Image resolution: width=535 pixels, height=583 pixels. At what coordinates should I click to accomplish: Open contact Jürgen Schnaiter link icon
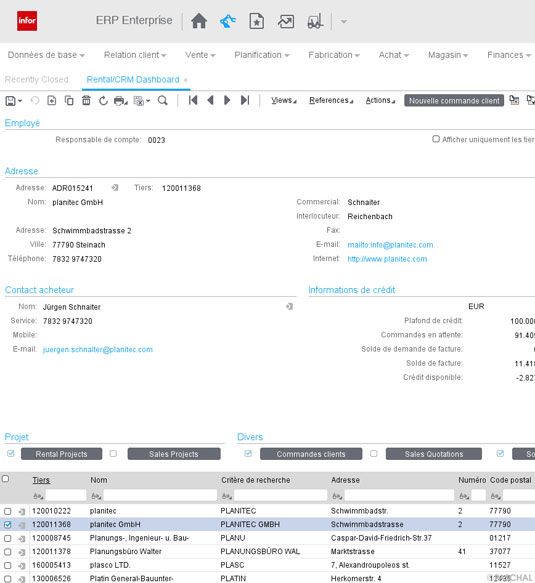[289, 306]
